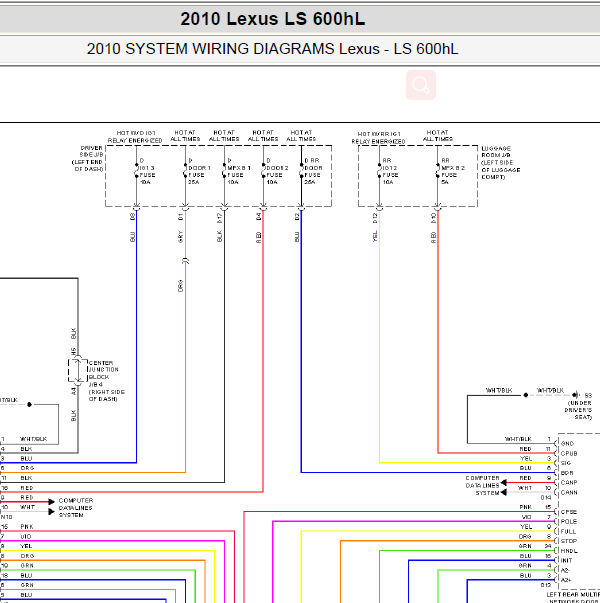Click the "VIO" wire label beside POLE terminal

tap(526, 517)
